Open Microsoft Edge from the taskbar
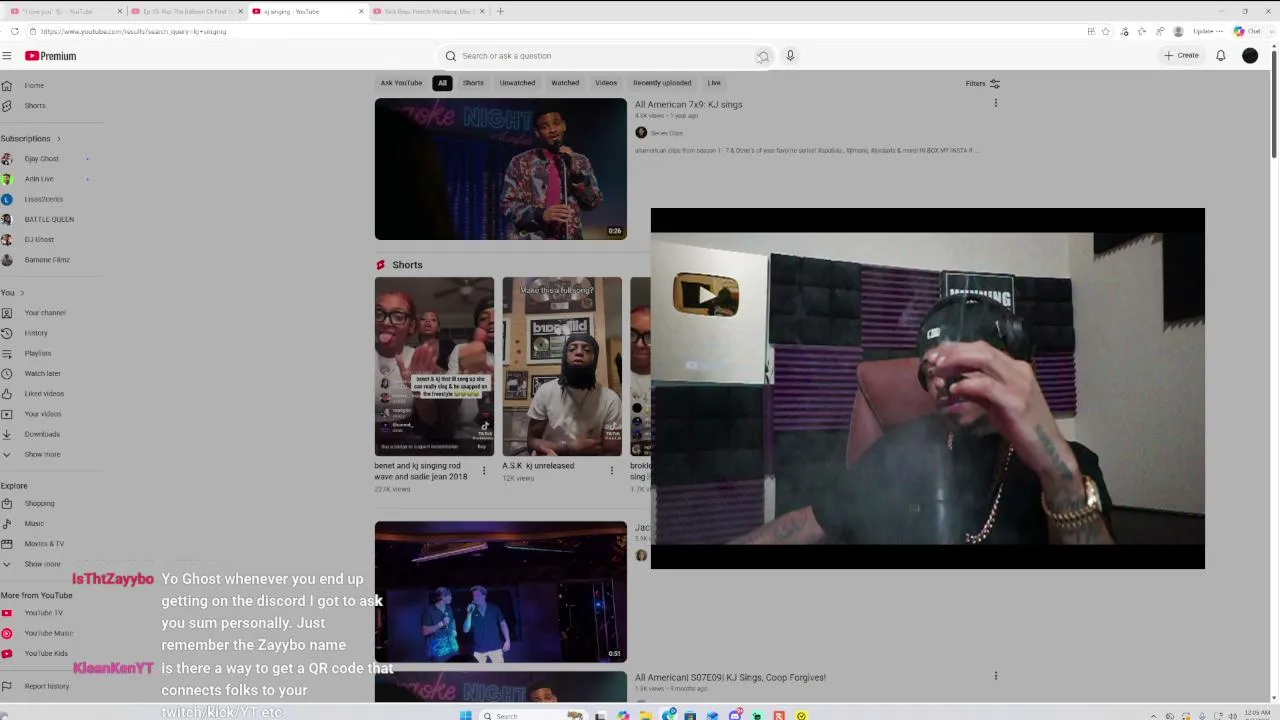 668,715
